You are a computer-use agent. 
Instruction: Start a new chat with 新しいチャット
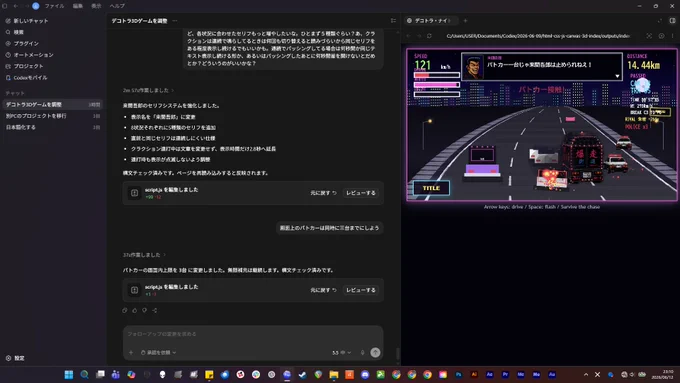click(27, 21)
